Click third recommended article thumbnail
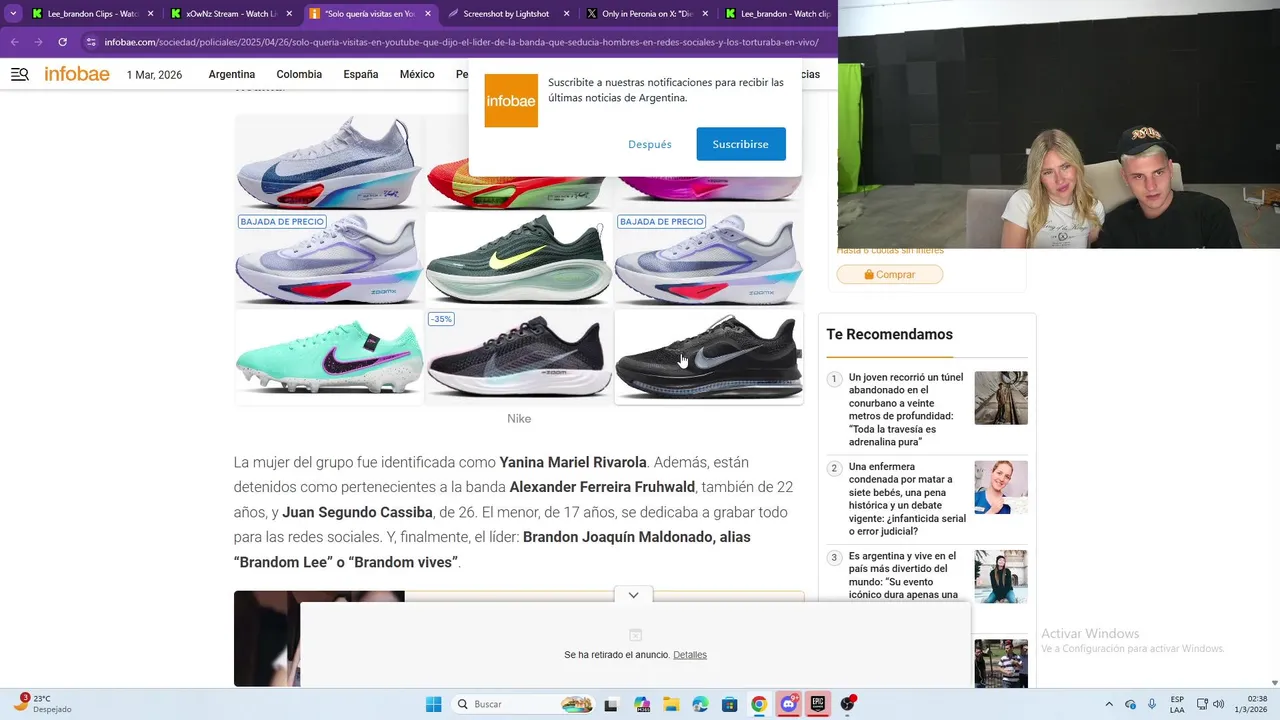The image size is (1280, 720). (1001, 576)
